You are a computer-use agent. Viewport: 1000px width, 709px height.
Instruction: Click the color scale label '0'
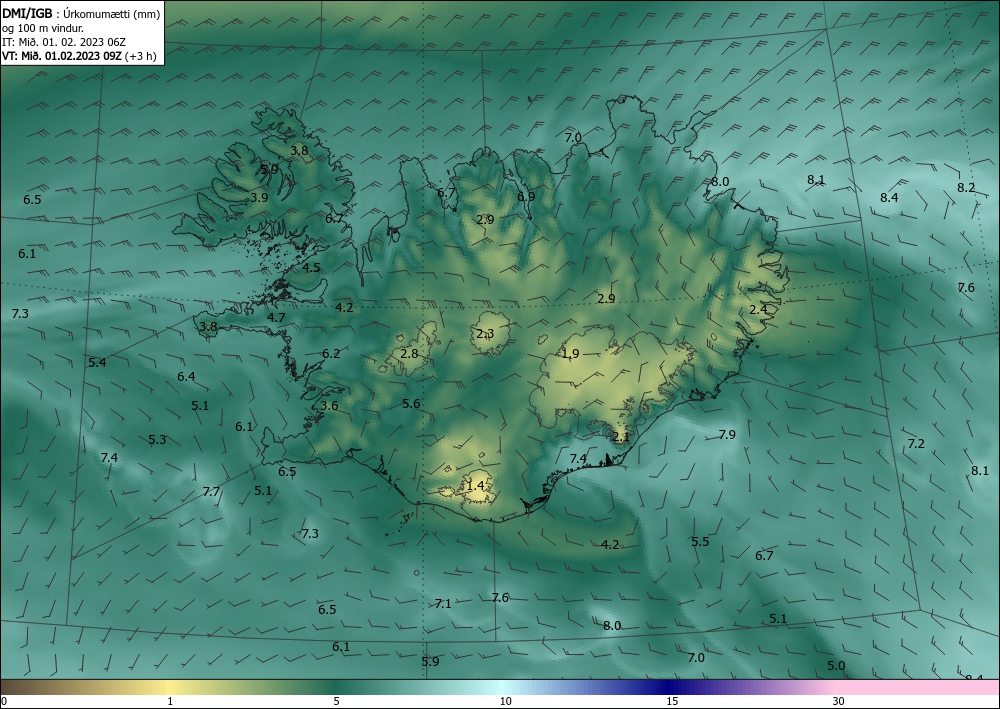(x=4, y=701)
